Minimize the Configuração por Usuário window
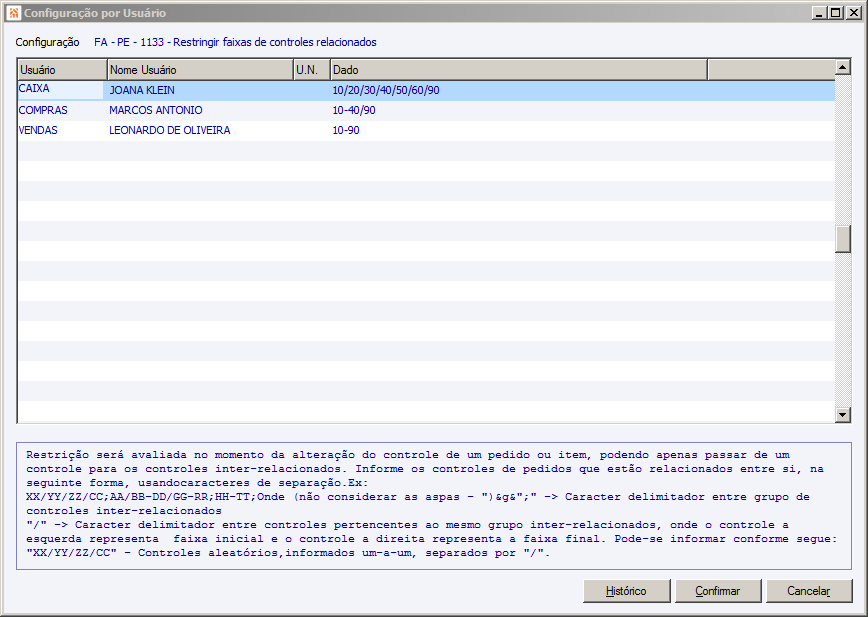 point(819,13)
